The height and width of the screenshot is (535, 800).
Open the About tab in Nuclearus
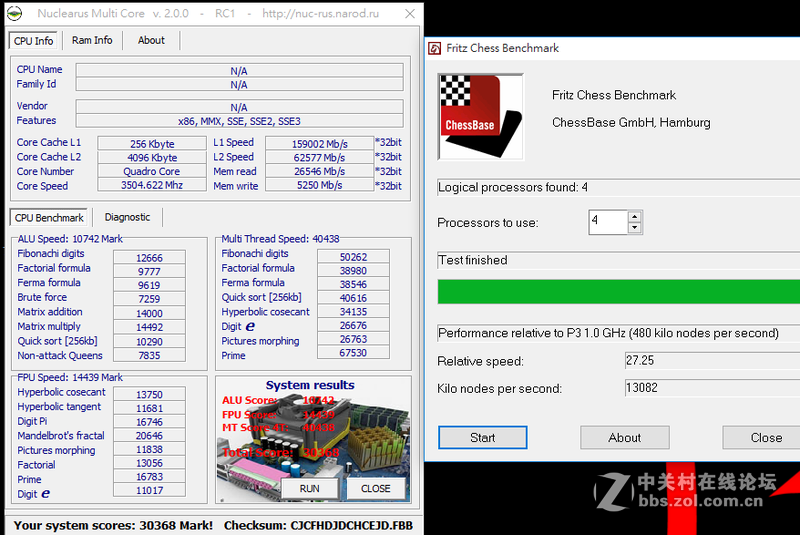pos(151,40)
